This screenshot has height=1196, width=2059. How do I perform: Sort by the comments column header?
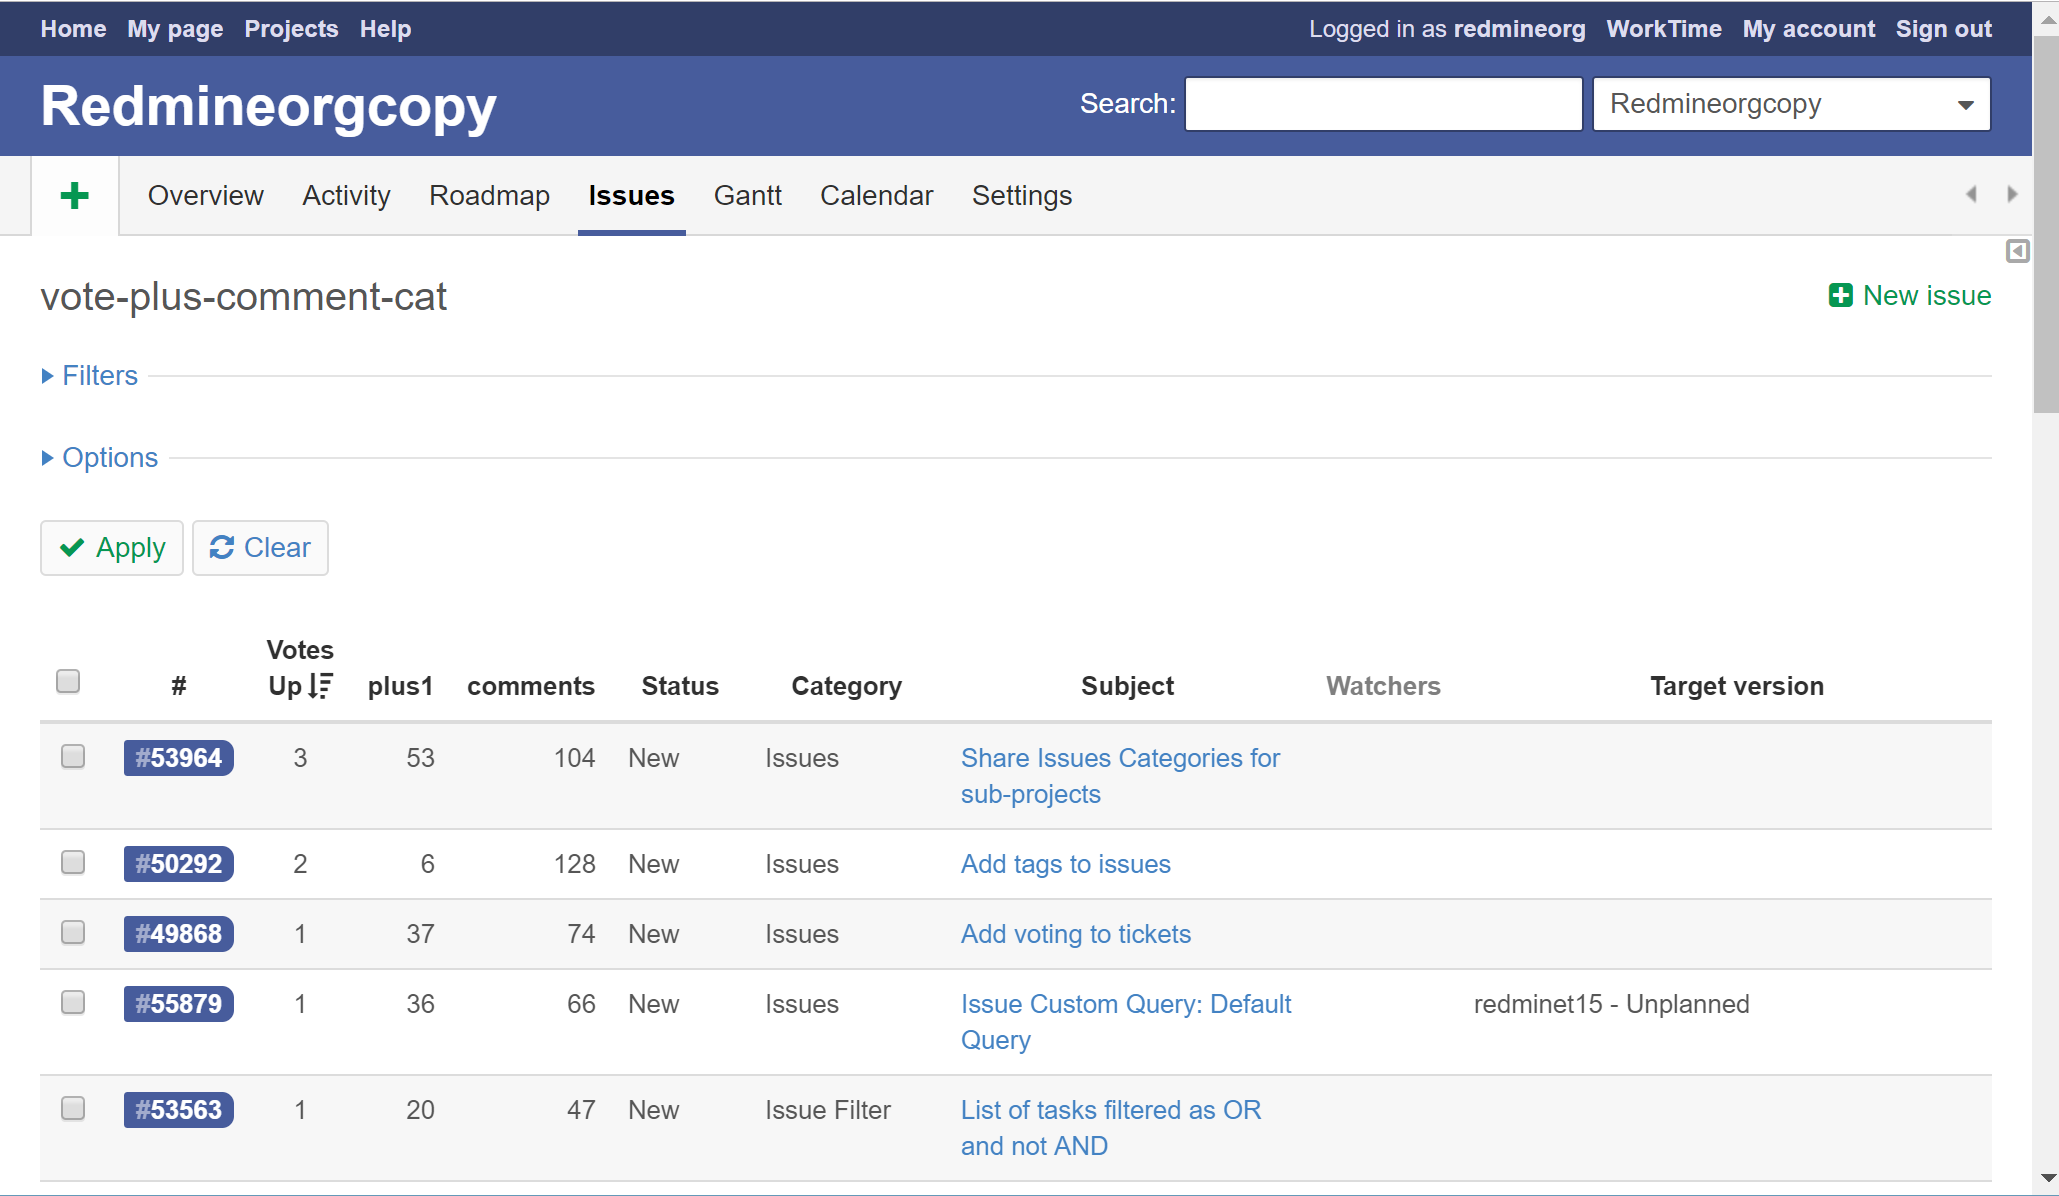point(531,686)
